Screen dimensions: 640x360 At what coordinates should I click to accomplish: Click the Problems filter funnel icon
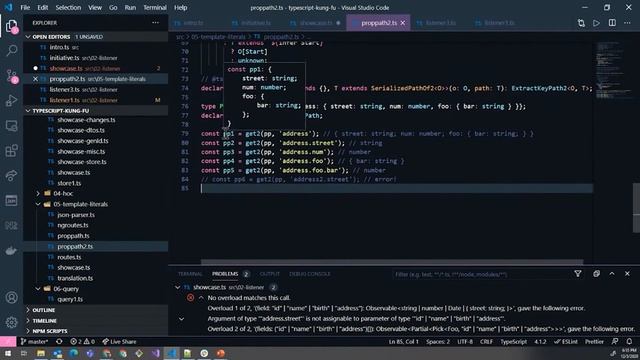coord(578,274)
